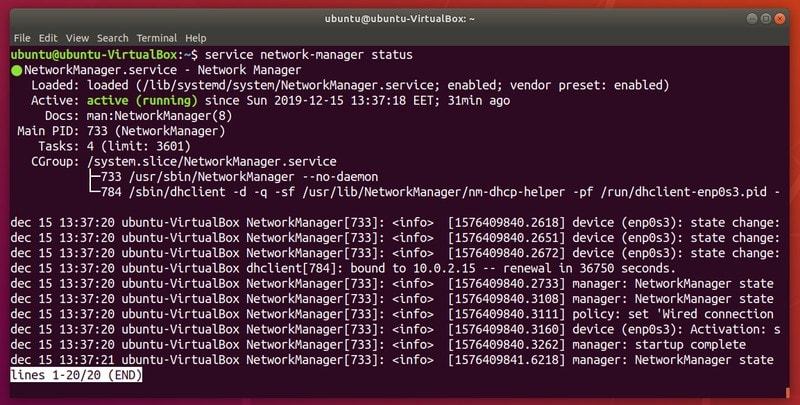Click the window title ubuntu@ubuntu-VirtualBox
800x405 pixels.
point(399,18)
